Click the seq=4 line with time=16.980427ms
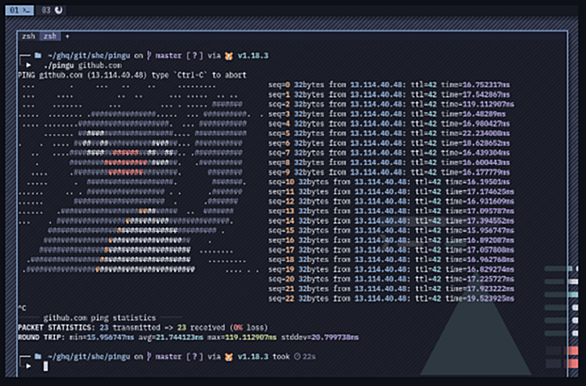The height and width of the screenshot is (386, 586). (389, 124)
